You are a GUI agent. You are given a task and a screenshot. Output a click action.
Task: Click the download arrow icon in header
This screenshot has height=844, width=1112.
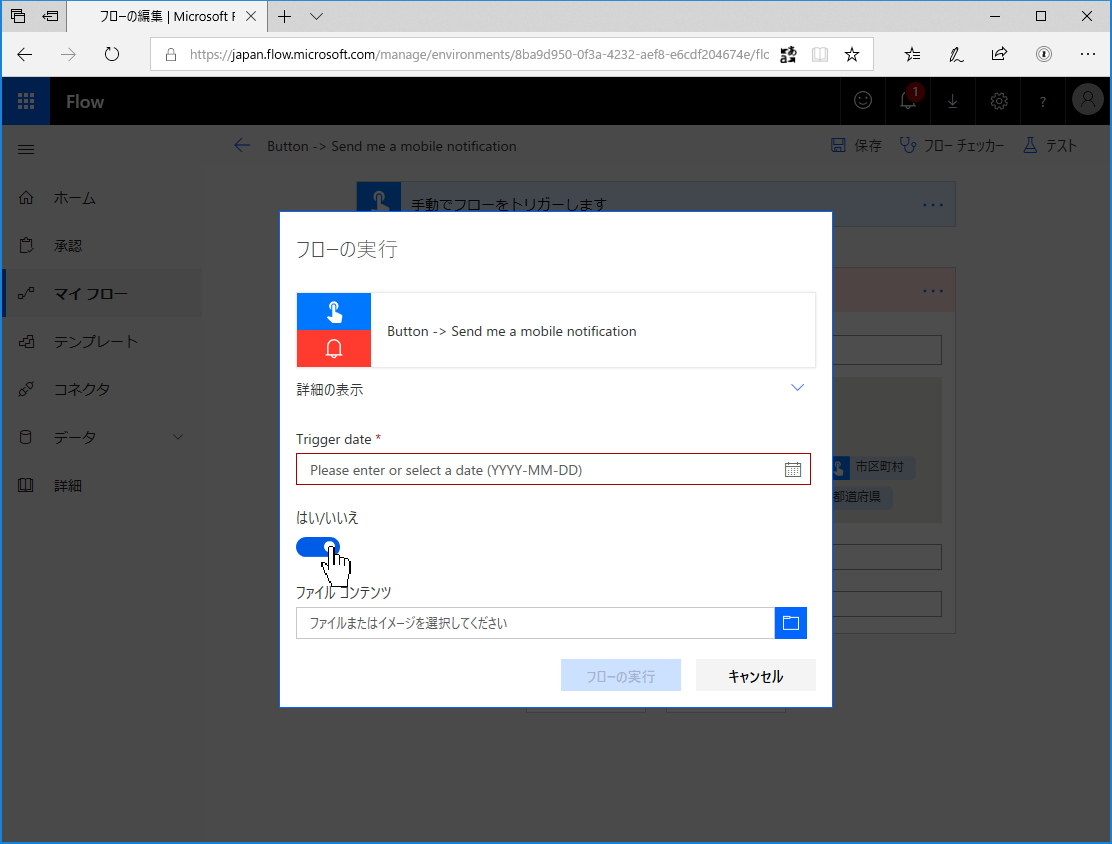[x=952, y=101]
